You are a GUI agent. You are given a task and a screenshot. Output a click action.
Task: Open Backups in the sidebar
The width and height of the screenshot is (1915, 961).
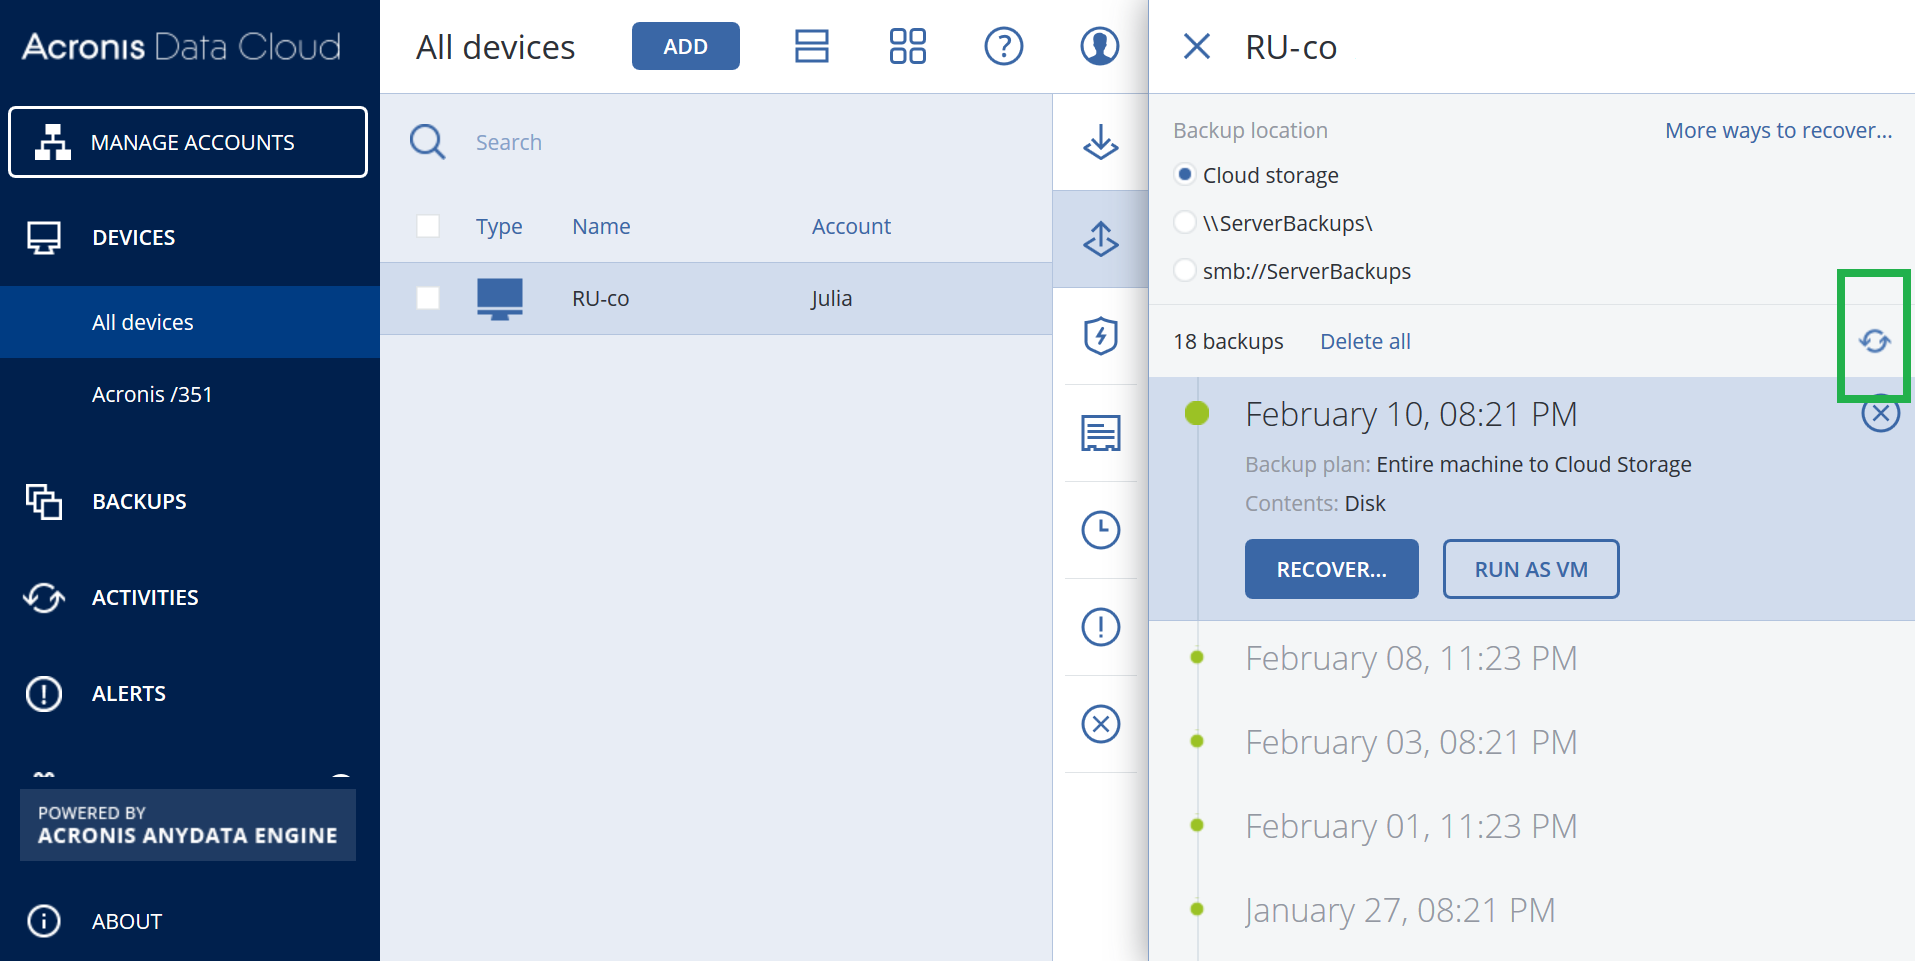coord(139,501)
